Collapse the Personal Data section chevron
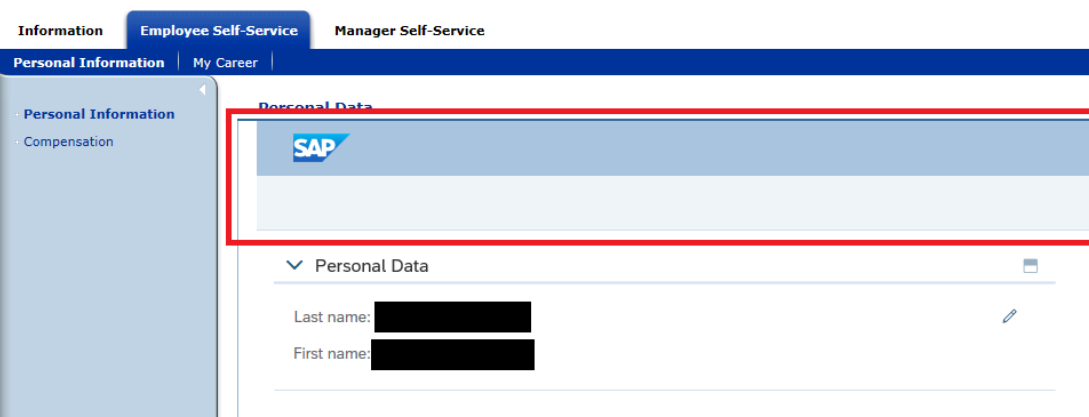Screen dimensions: 1089x417 tap(295, 265)
